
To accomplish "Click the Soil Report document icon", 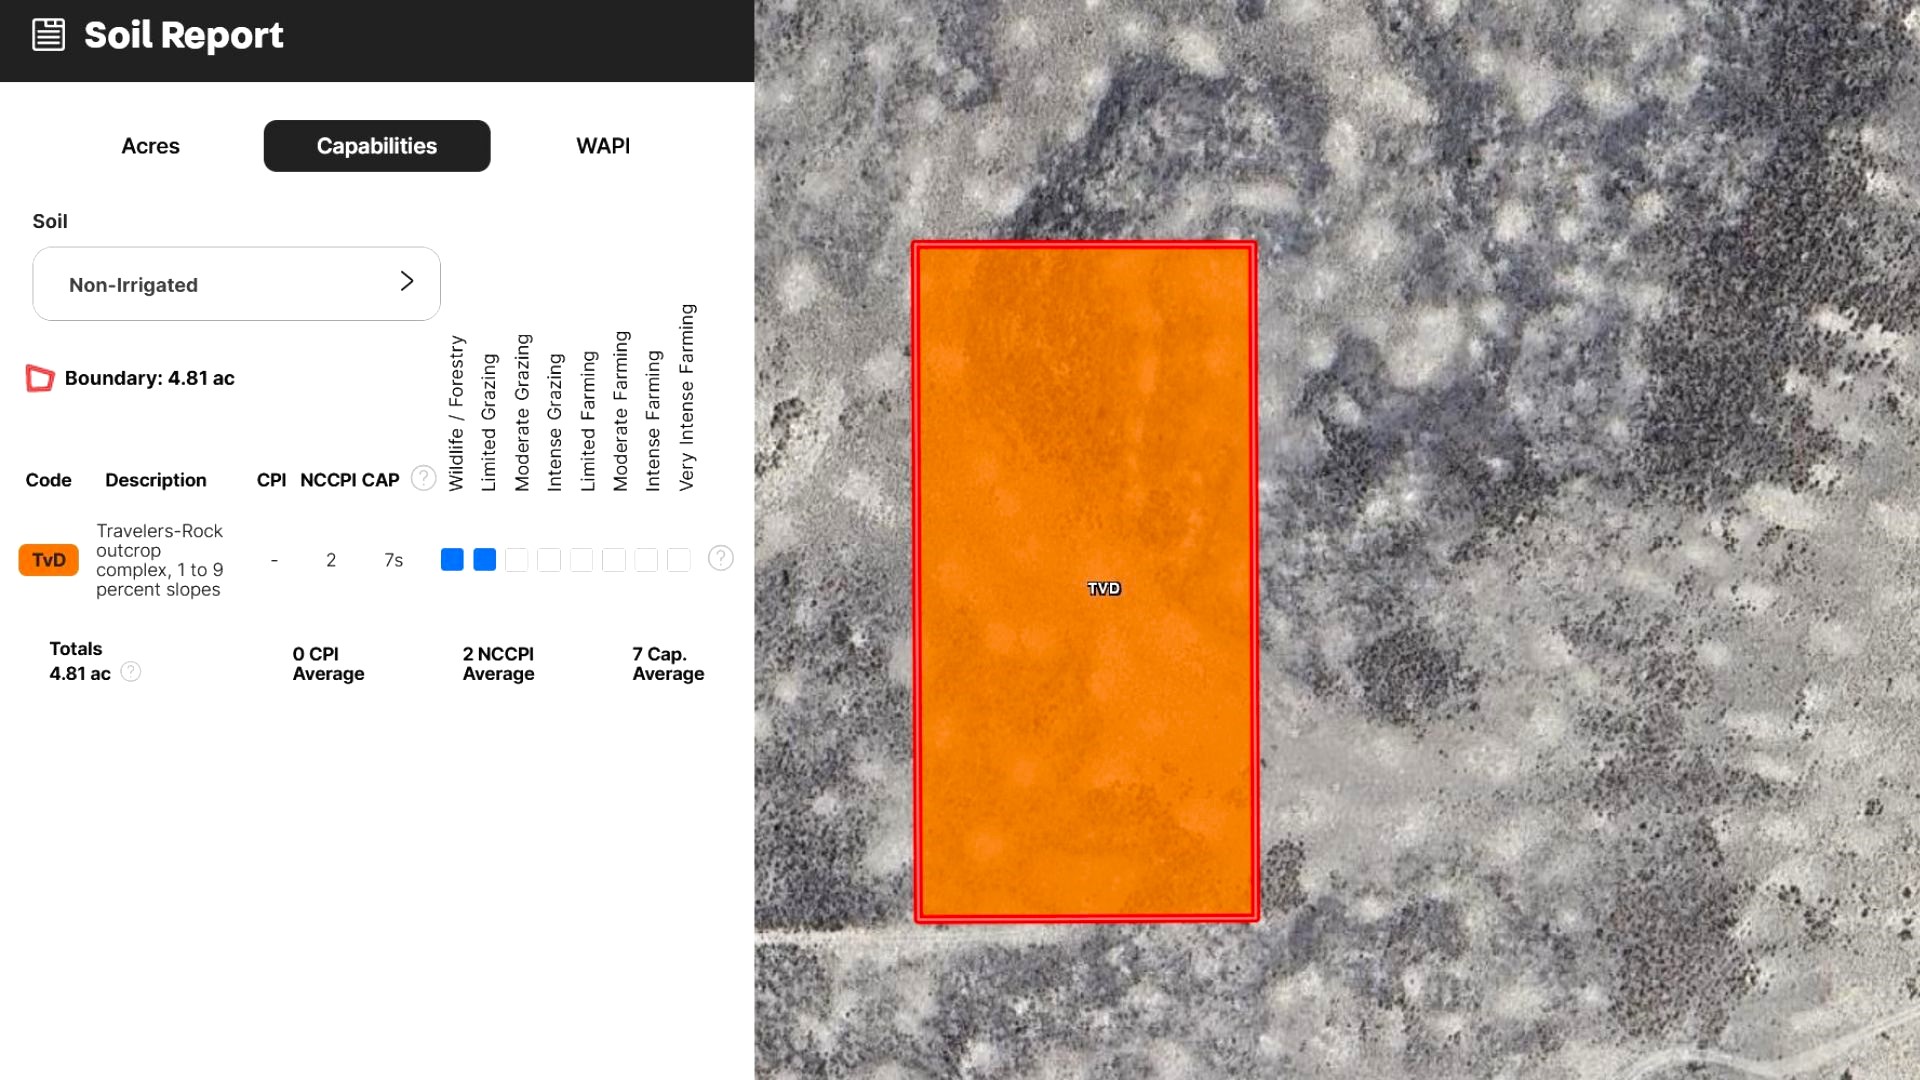I will 48,35.
